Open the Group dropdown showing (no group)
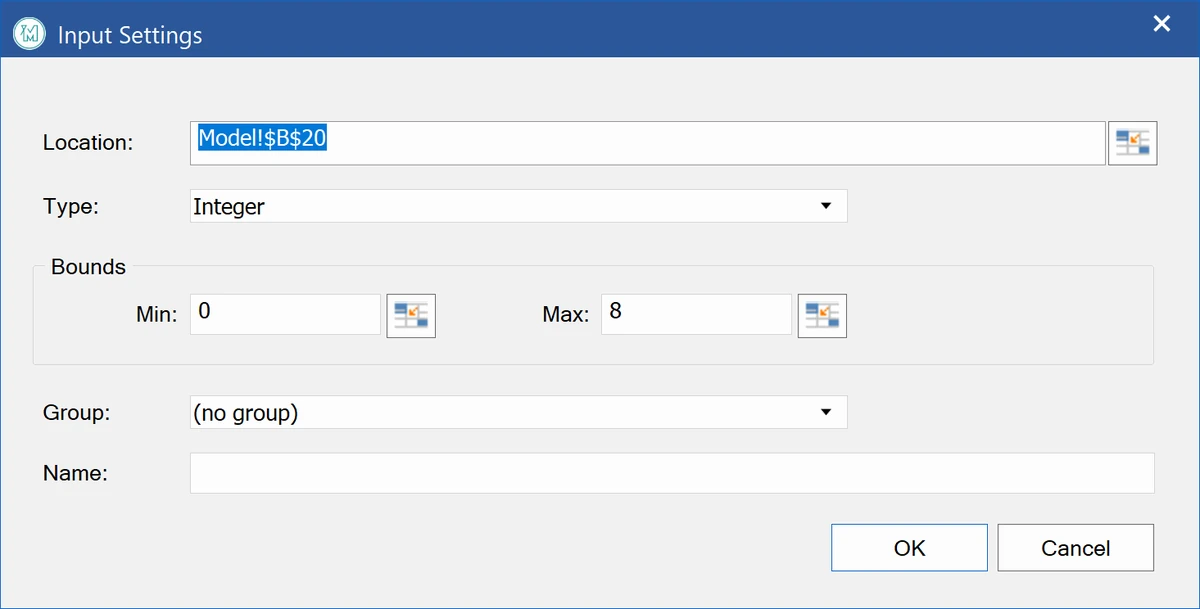Screen dimensions: 1200x609 click(518, 412)
